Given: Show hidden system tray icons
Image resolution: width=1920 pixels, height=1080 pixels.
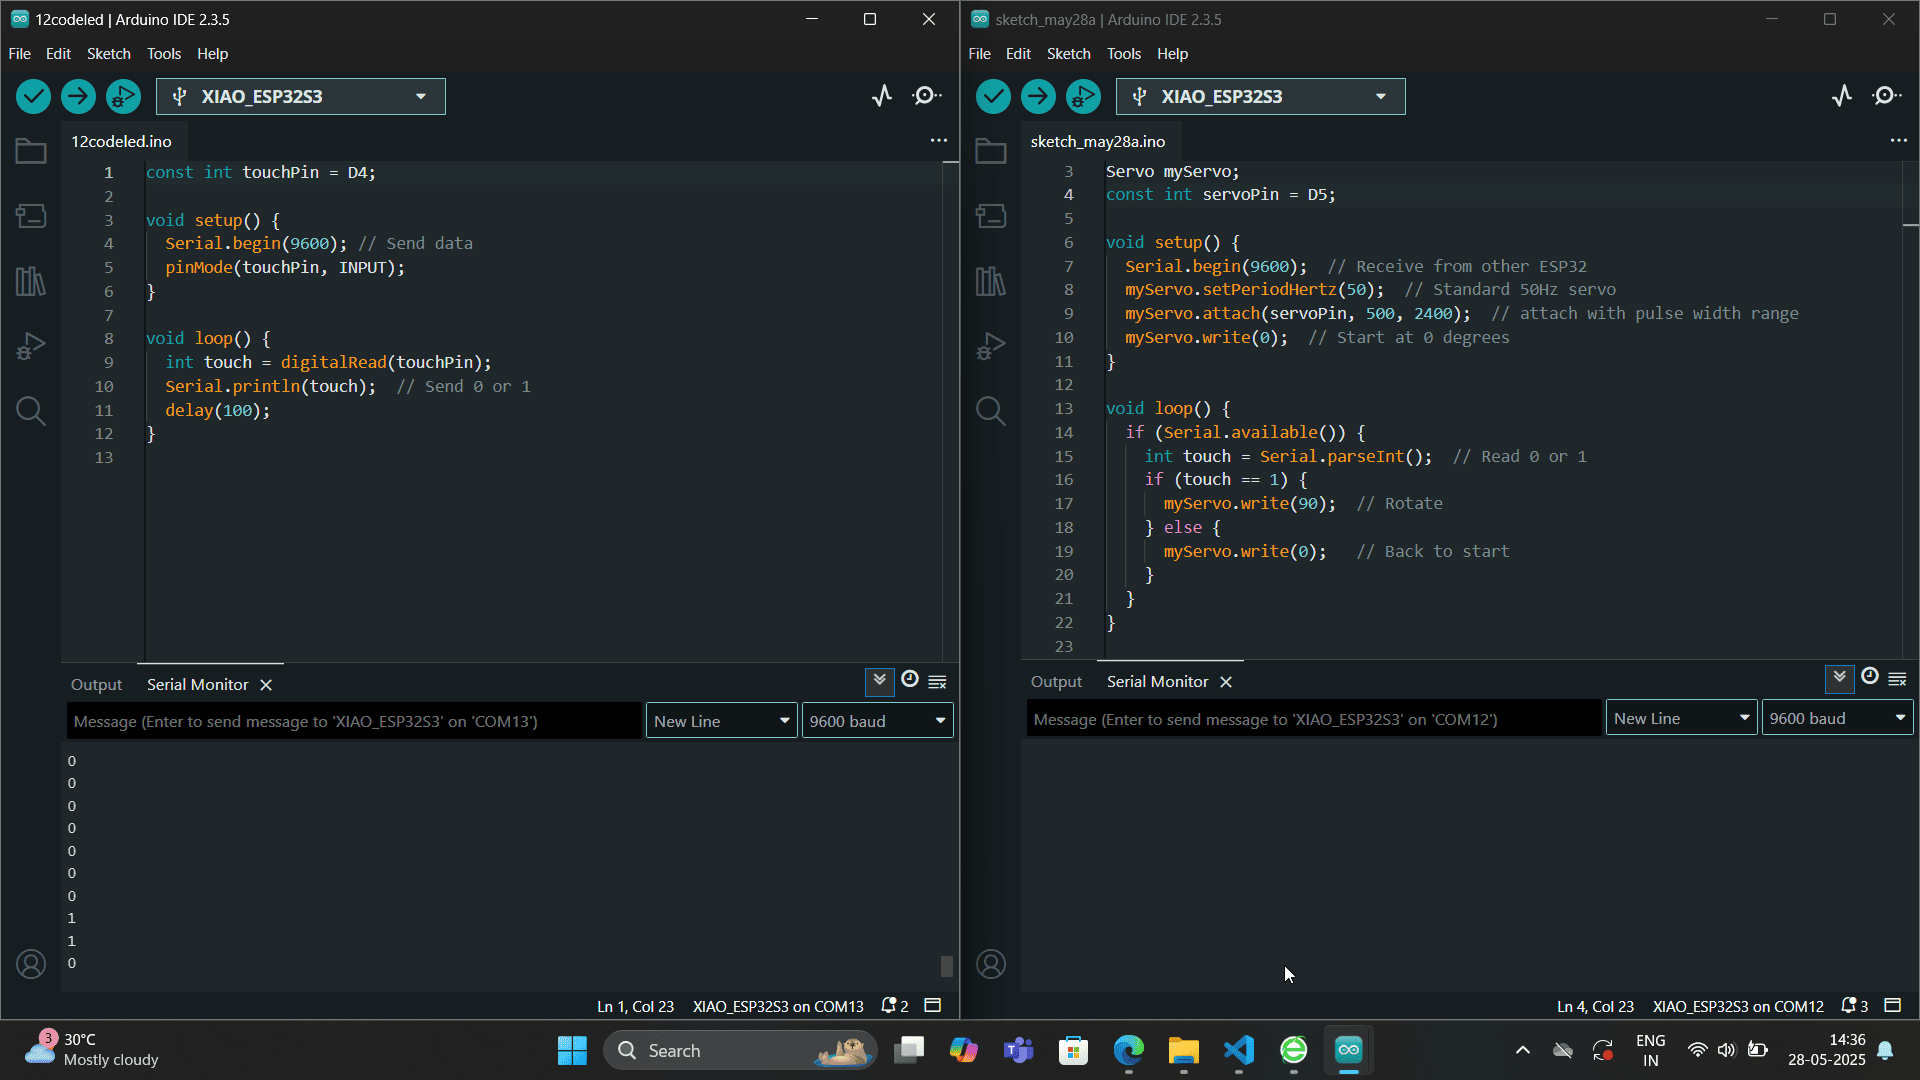Looking at the screenshot, I should [x=1522, y=1050].
